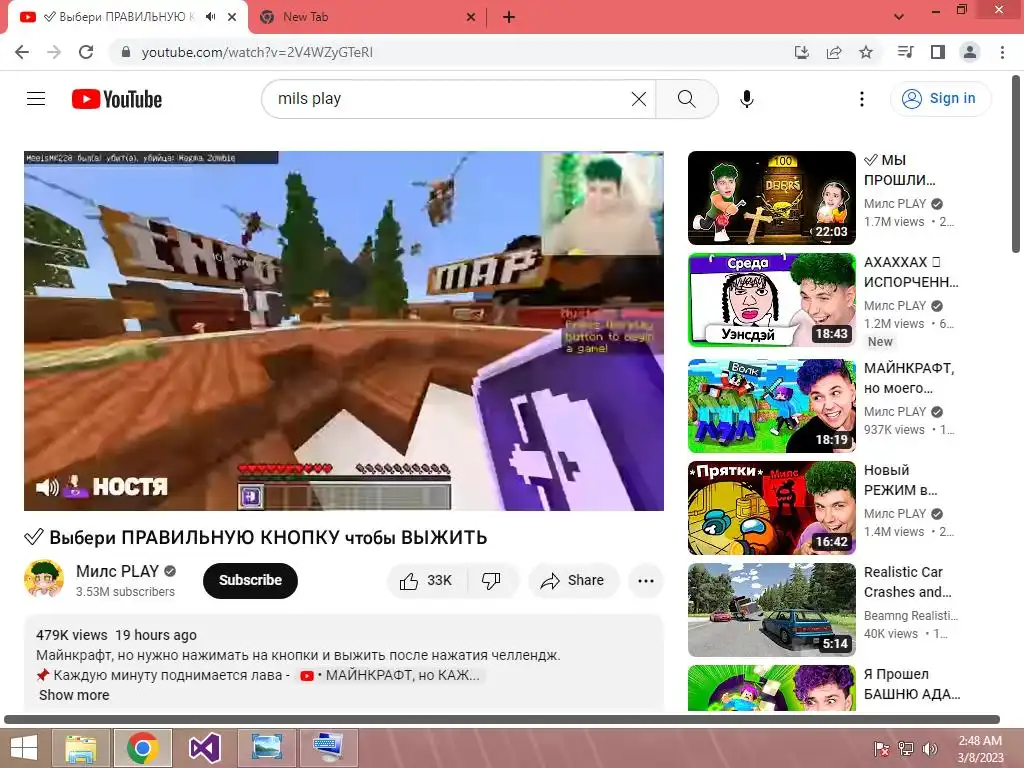Click the Beamng Realisti... channel name
1024x768 pixels.
tap(910, 615)
